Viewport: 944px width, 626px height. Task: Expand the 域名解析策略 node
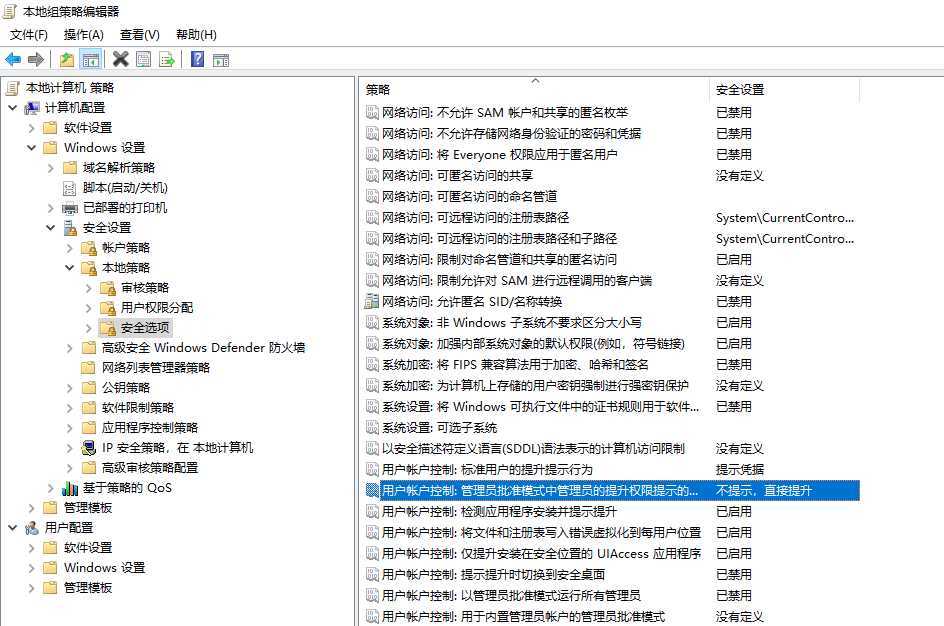click(x=51, y=168)
